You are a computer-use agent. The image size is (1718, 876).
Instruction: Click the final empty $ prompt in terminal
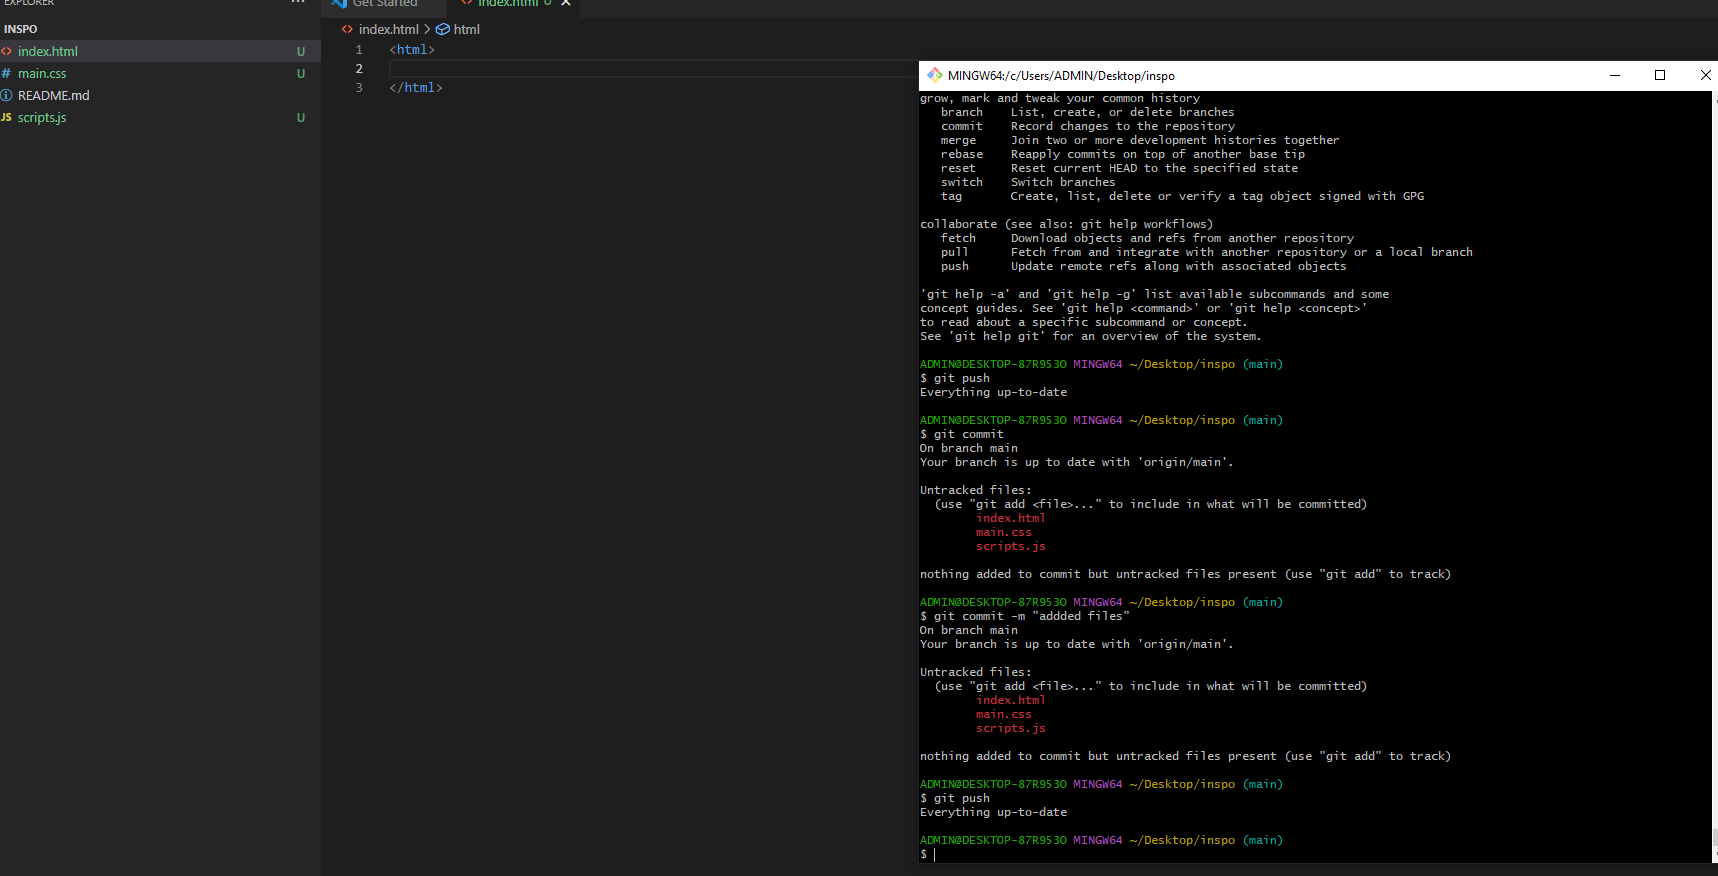[927, 854]
